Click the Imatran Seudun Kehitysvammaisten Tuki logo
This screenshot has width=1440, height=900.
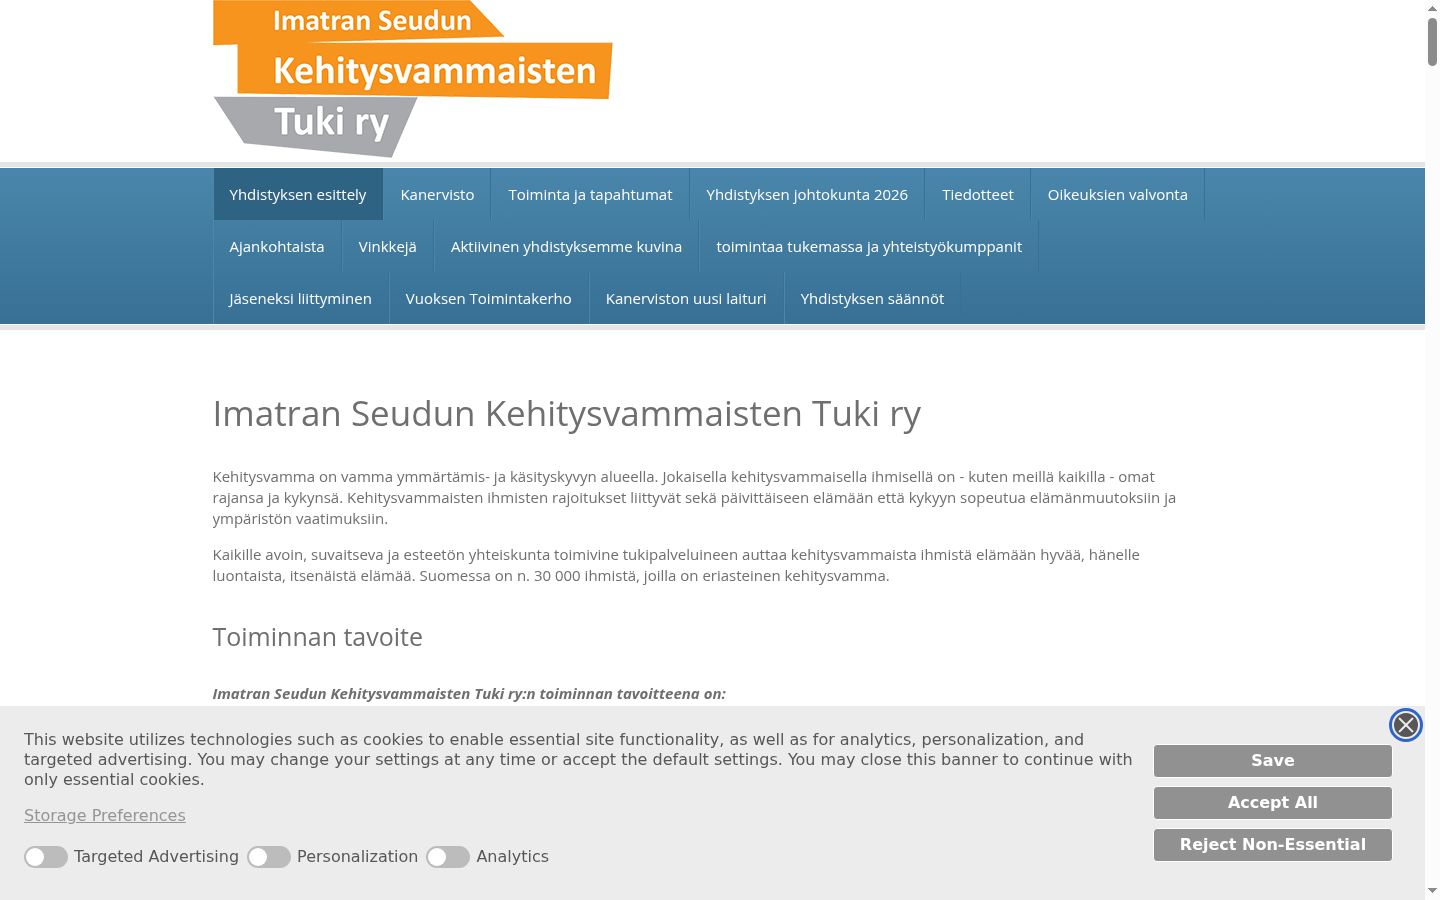coord(412,79)
